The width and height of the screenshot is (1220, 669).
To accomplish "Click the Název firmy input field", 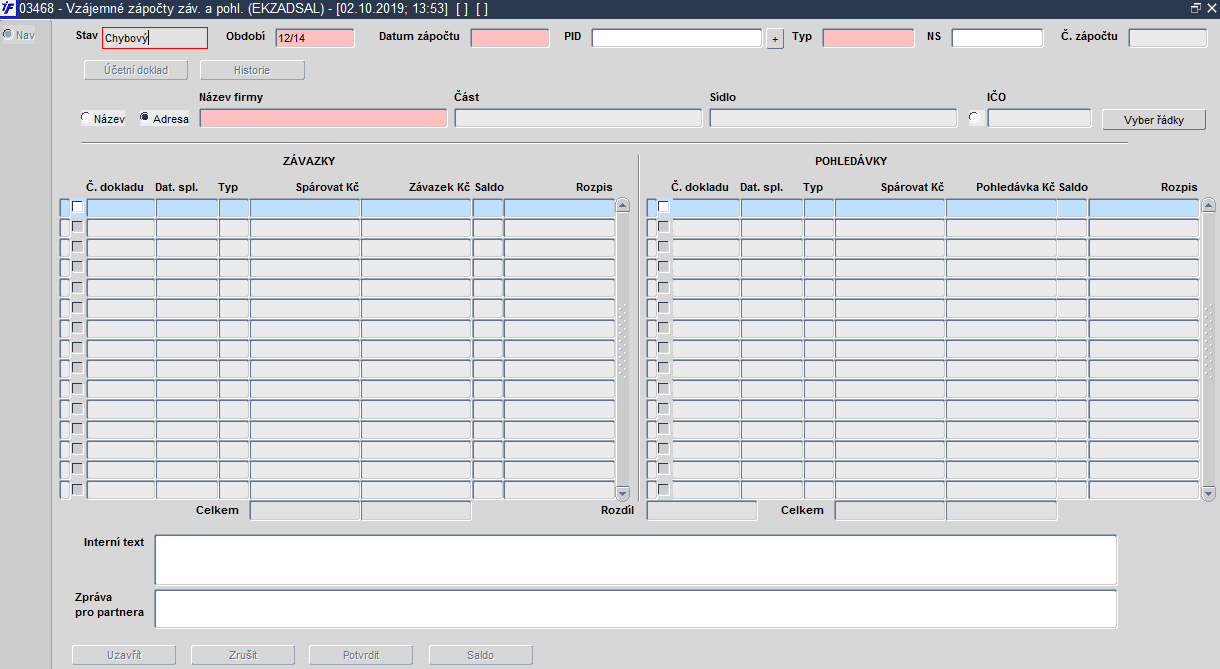I will click(x=324, y=118).
